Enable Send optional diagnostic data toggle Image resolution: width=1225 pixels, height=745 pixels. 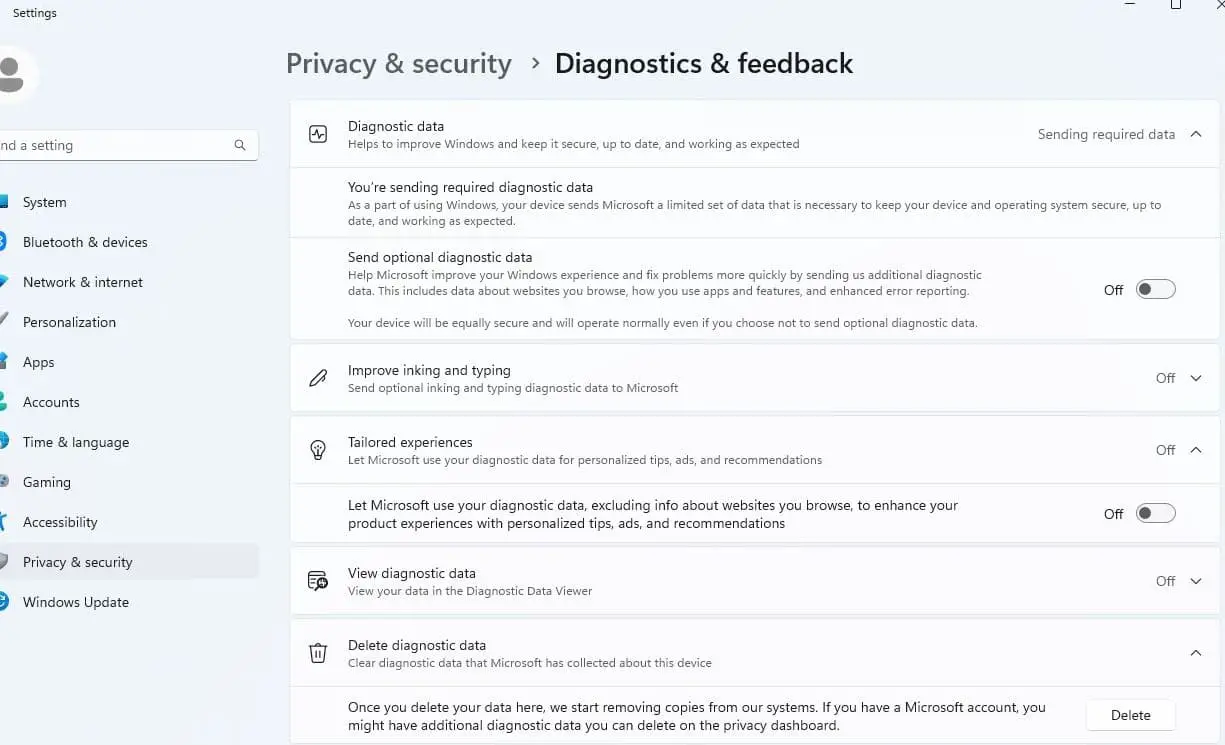pyautogui.click(x=1155, y=290)
